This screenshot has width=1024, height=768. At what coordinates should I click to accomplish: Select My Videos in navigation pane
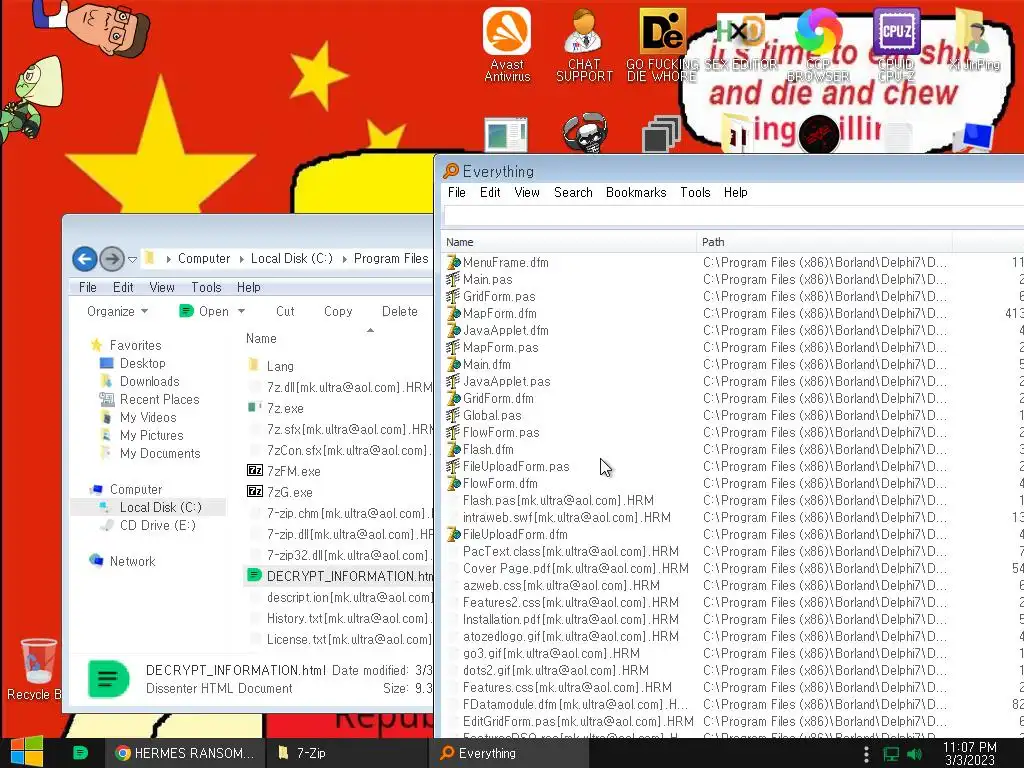pyautogui.click(x=148, y=417)
